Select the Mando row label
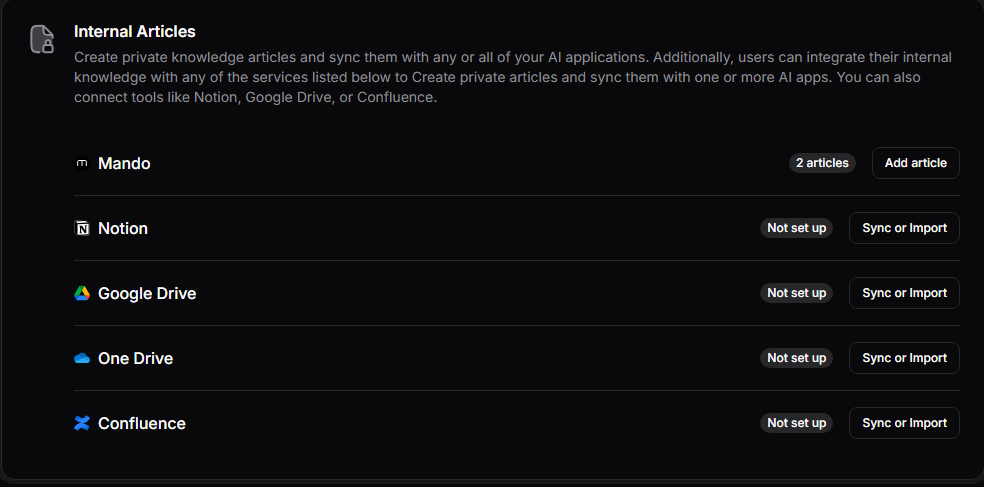The height and width of the screenshot is (487, 984). tap(124, 163)
